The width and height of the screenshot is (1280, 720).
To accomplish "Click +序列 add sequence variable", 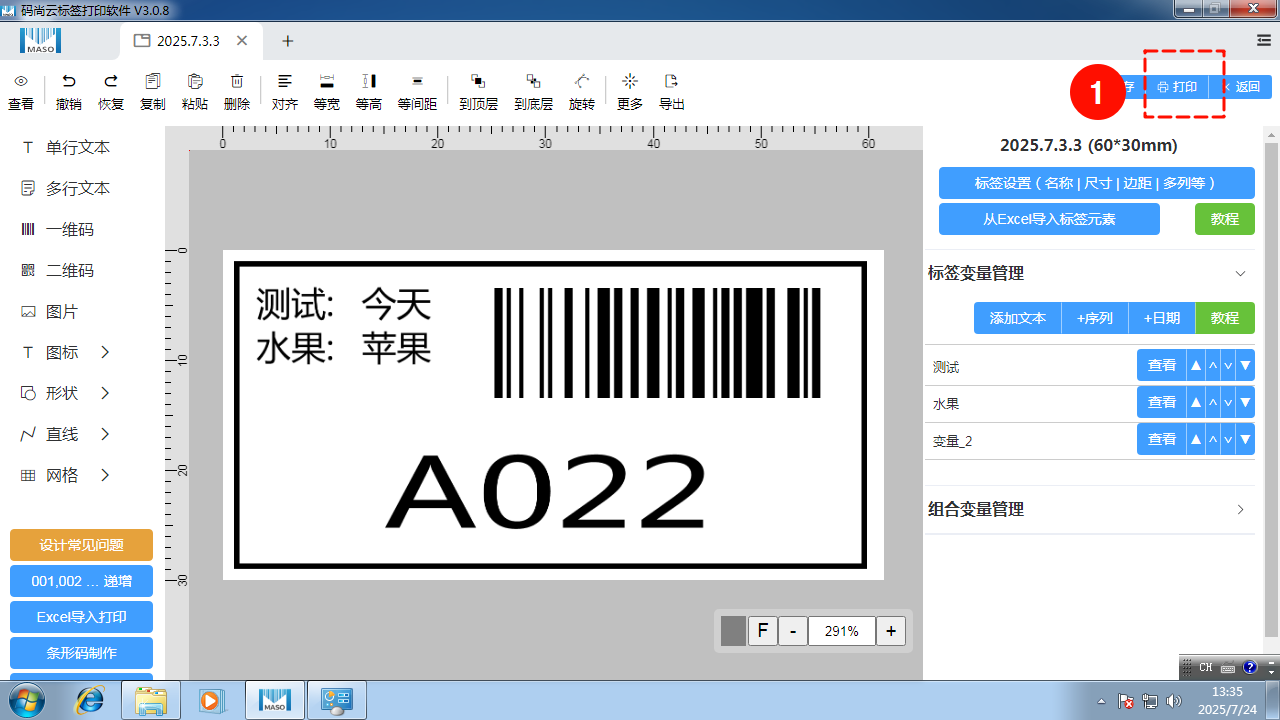I will pos(1095,318).
